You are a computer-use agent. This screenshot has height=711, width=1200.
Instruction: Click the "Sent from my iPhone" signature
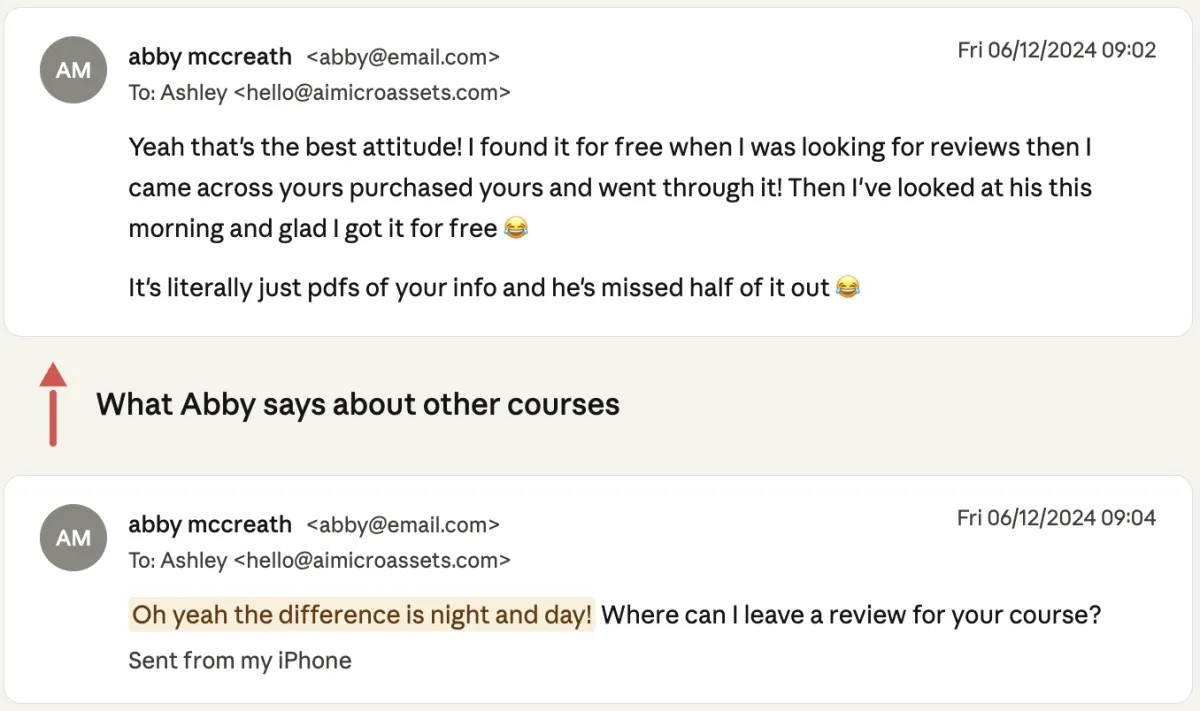(240, 660)
